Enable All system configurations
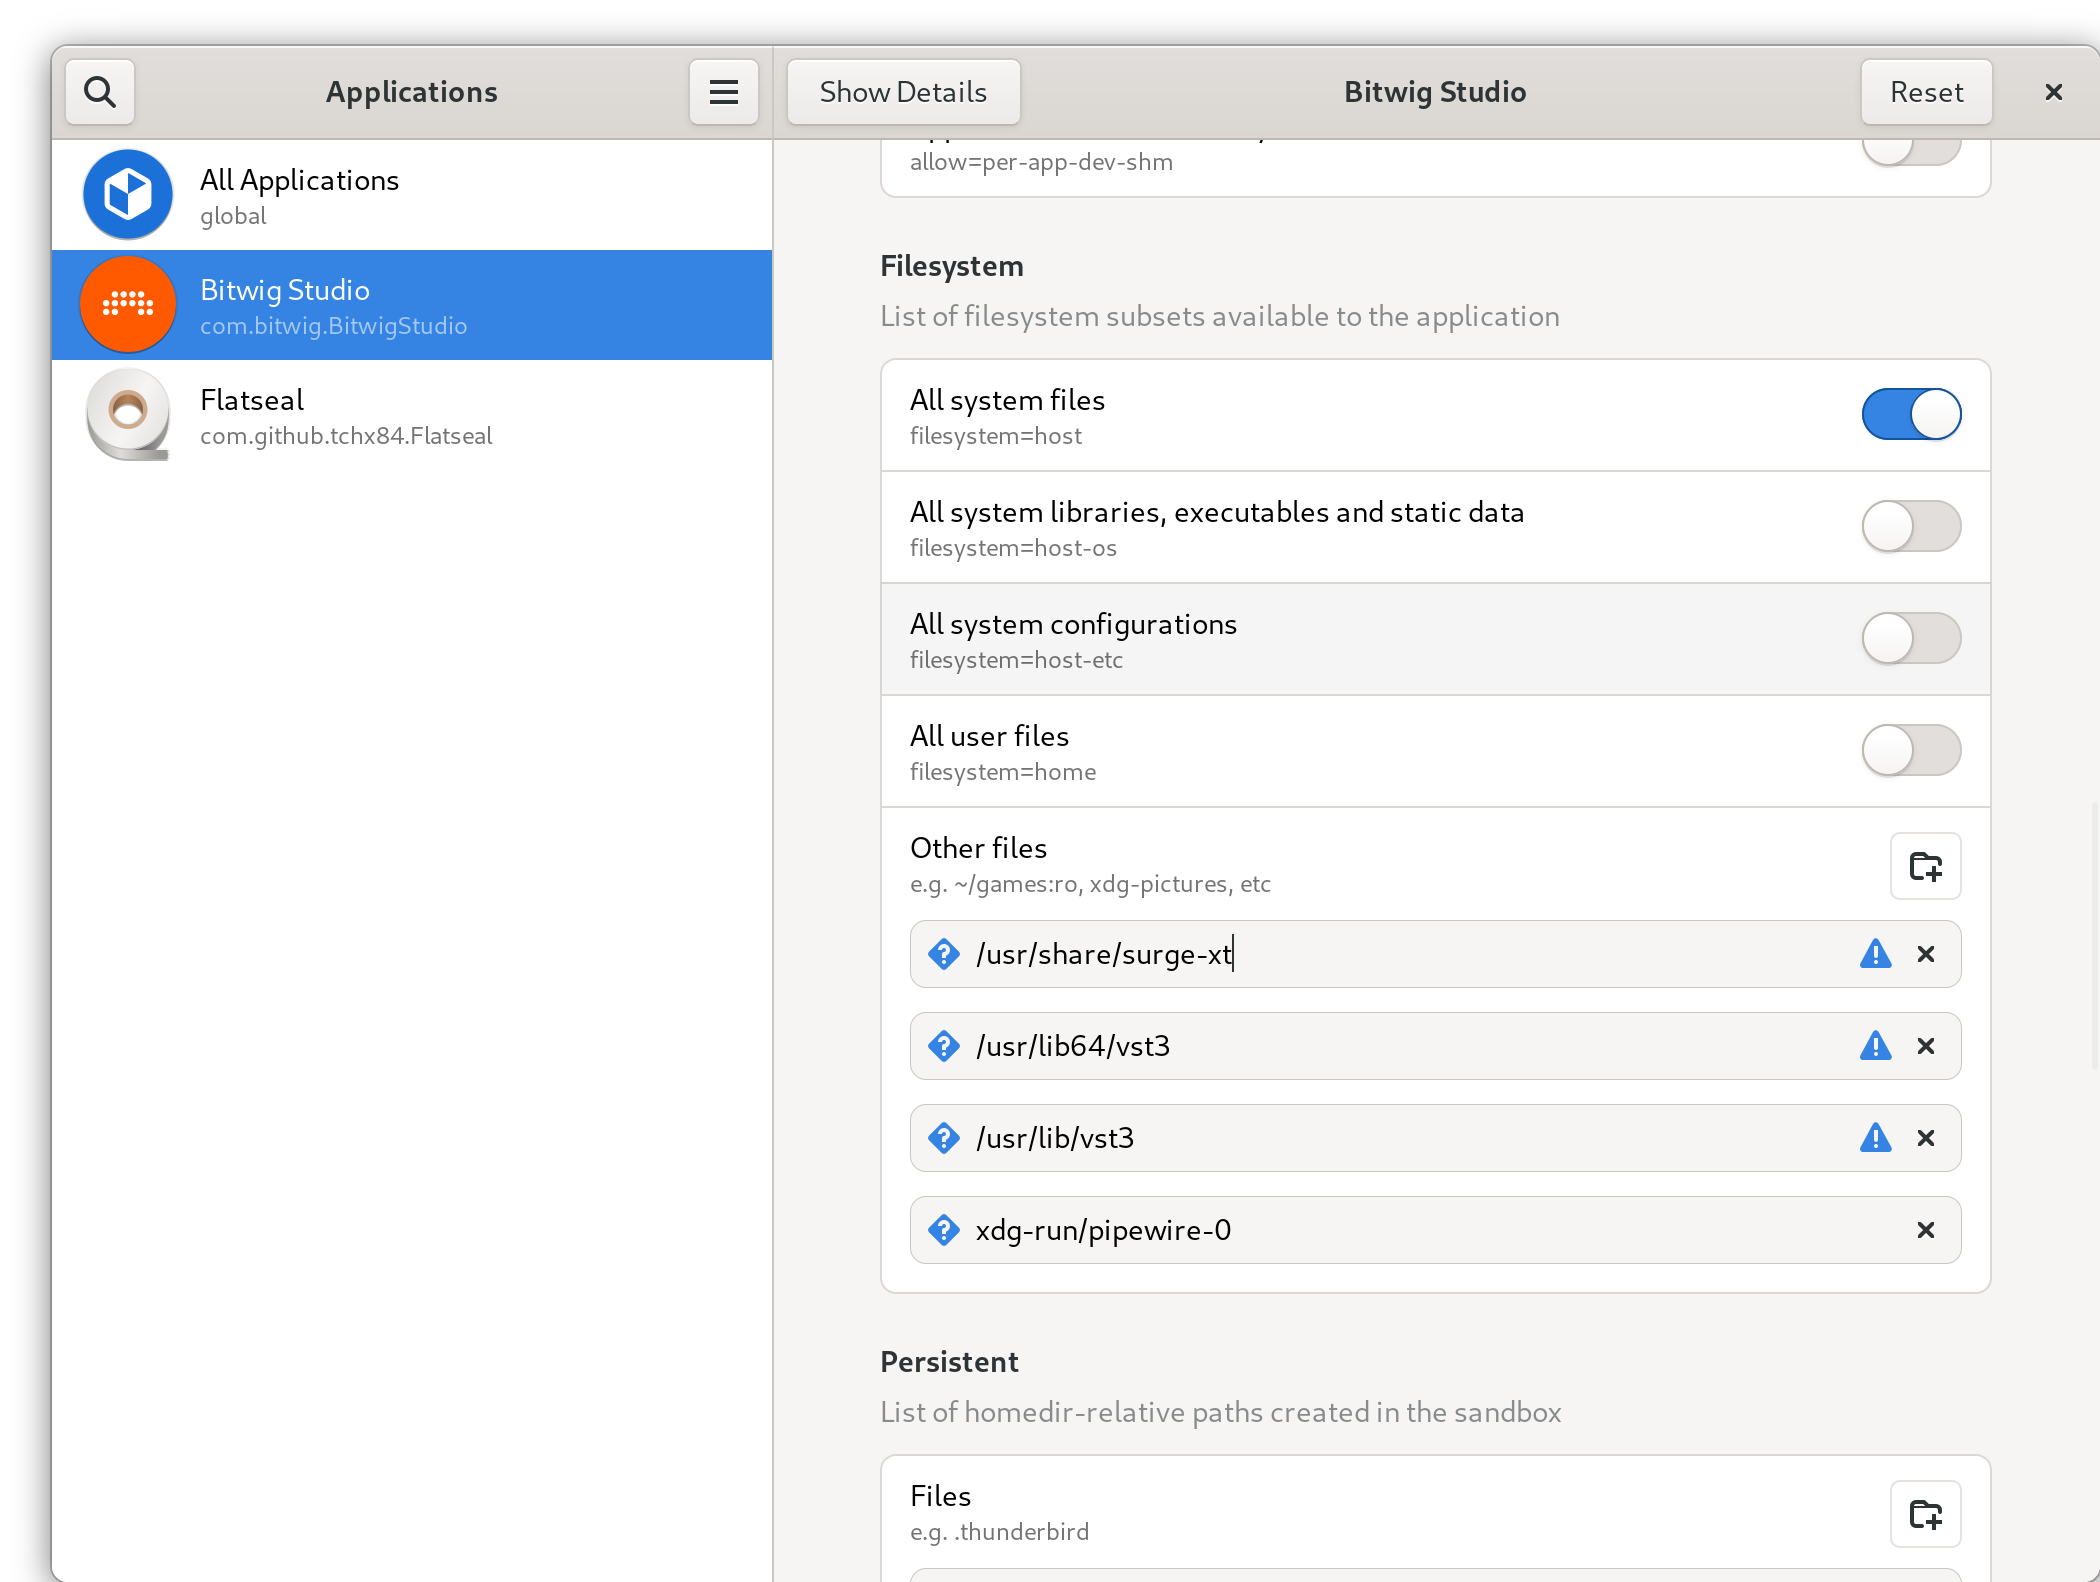Viewport: 2100px width, 1582px height. point(1911,639)
